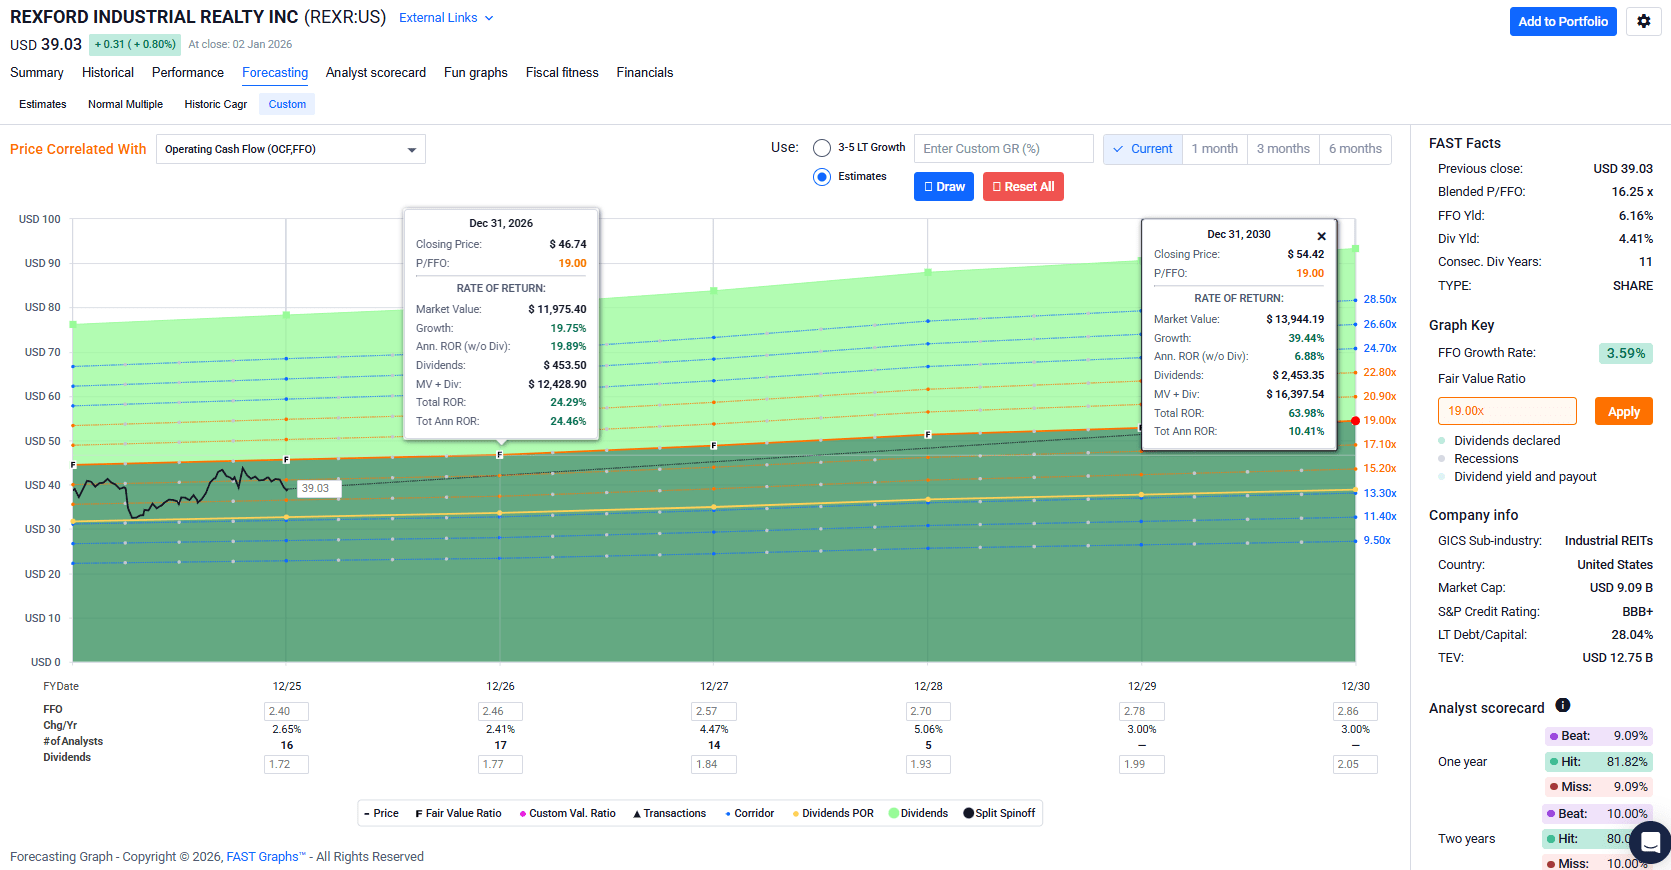Toggle Dividends declared option
The width and height of the screenshot is (1671, 870).
point(1506,441)
